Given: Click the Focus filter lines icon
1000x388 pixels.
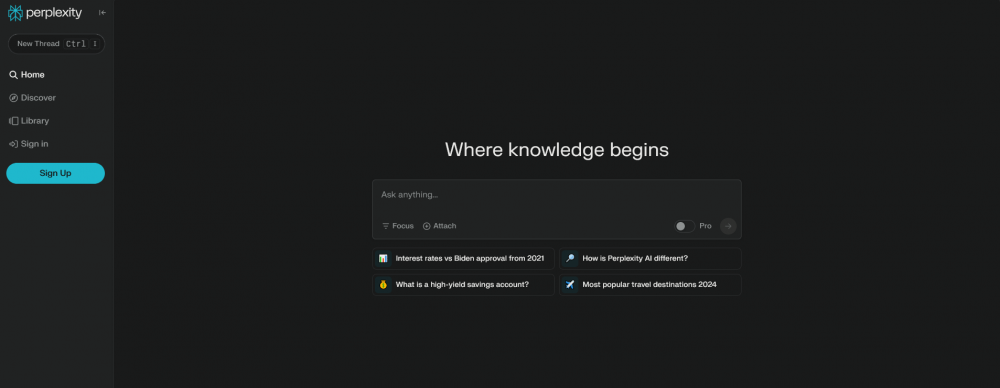Looking at the screenshot, I should point(386,226).
